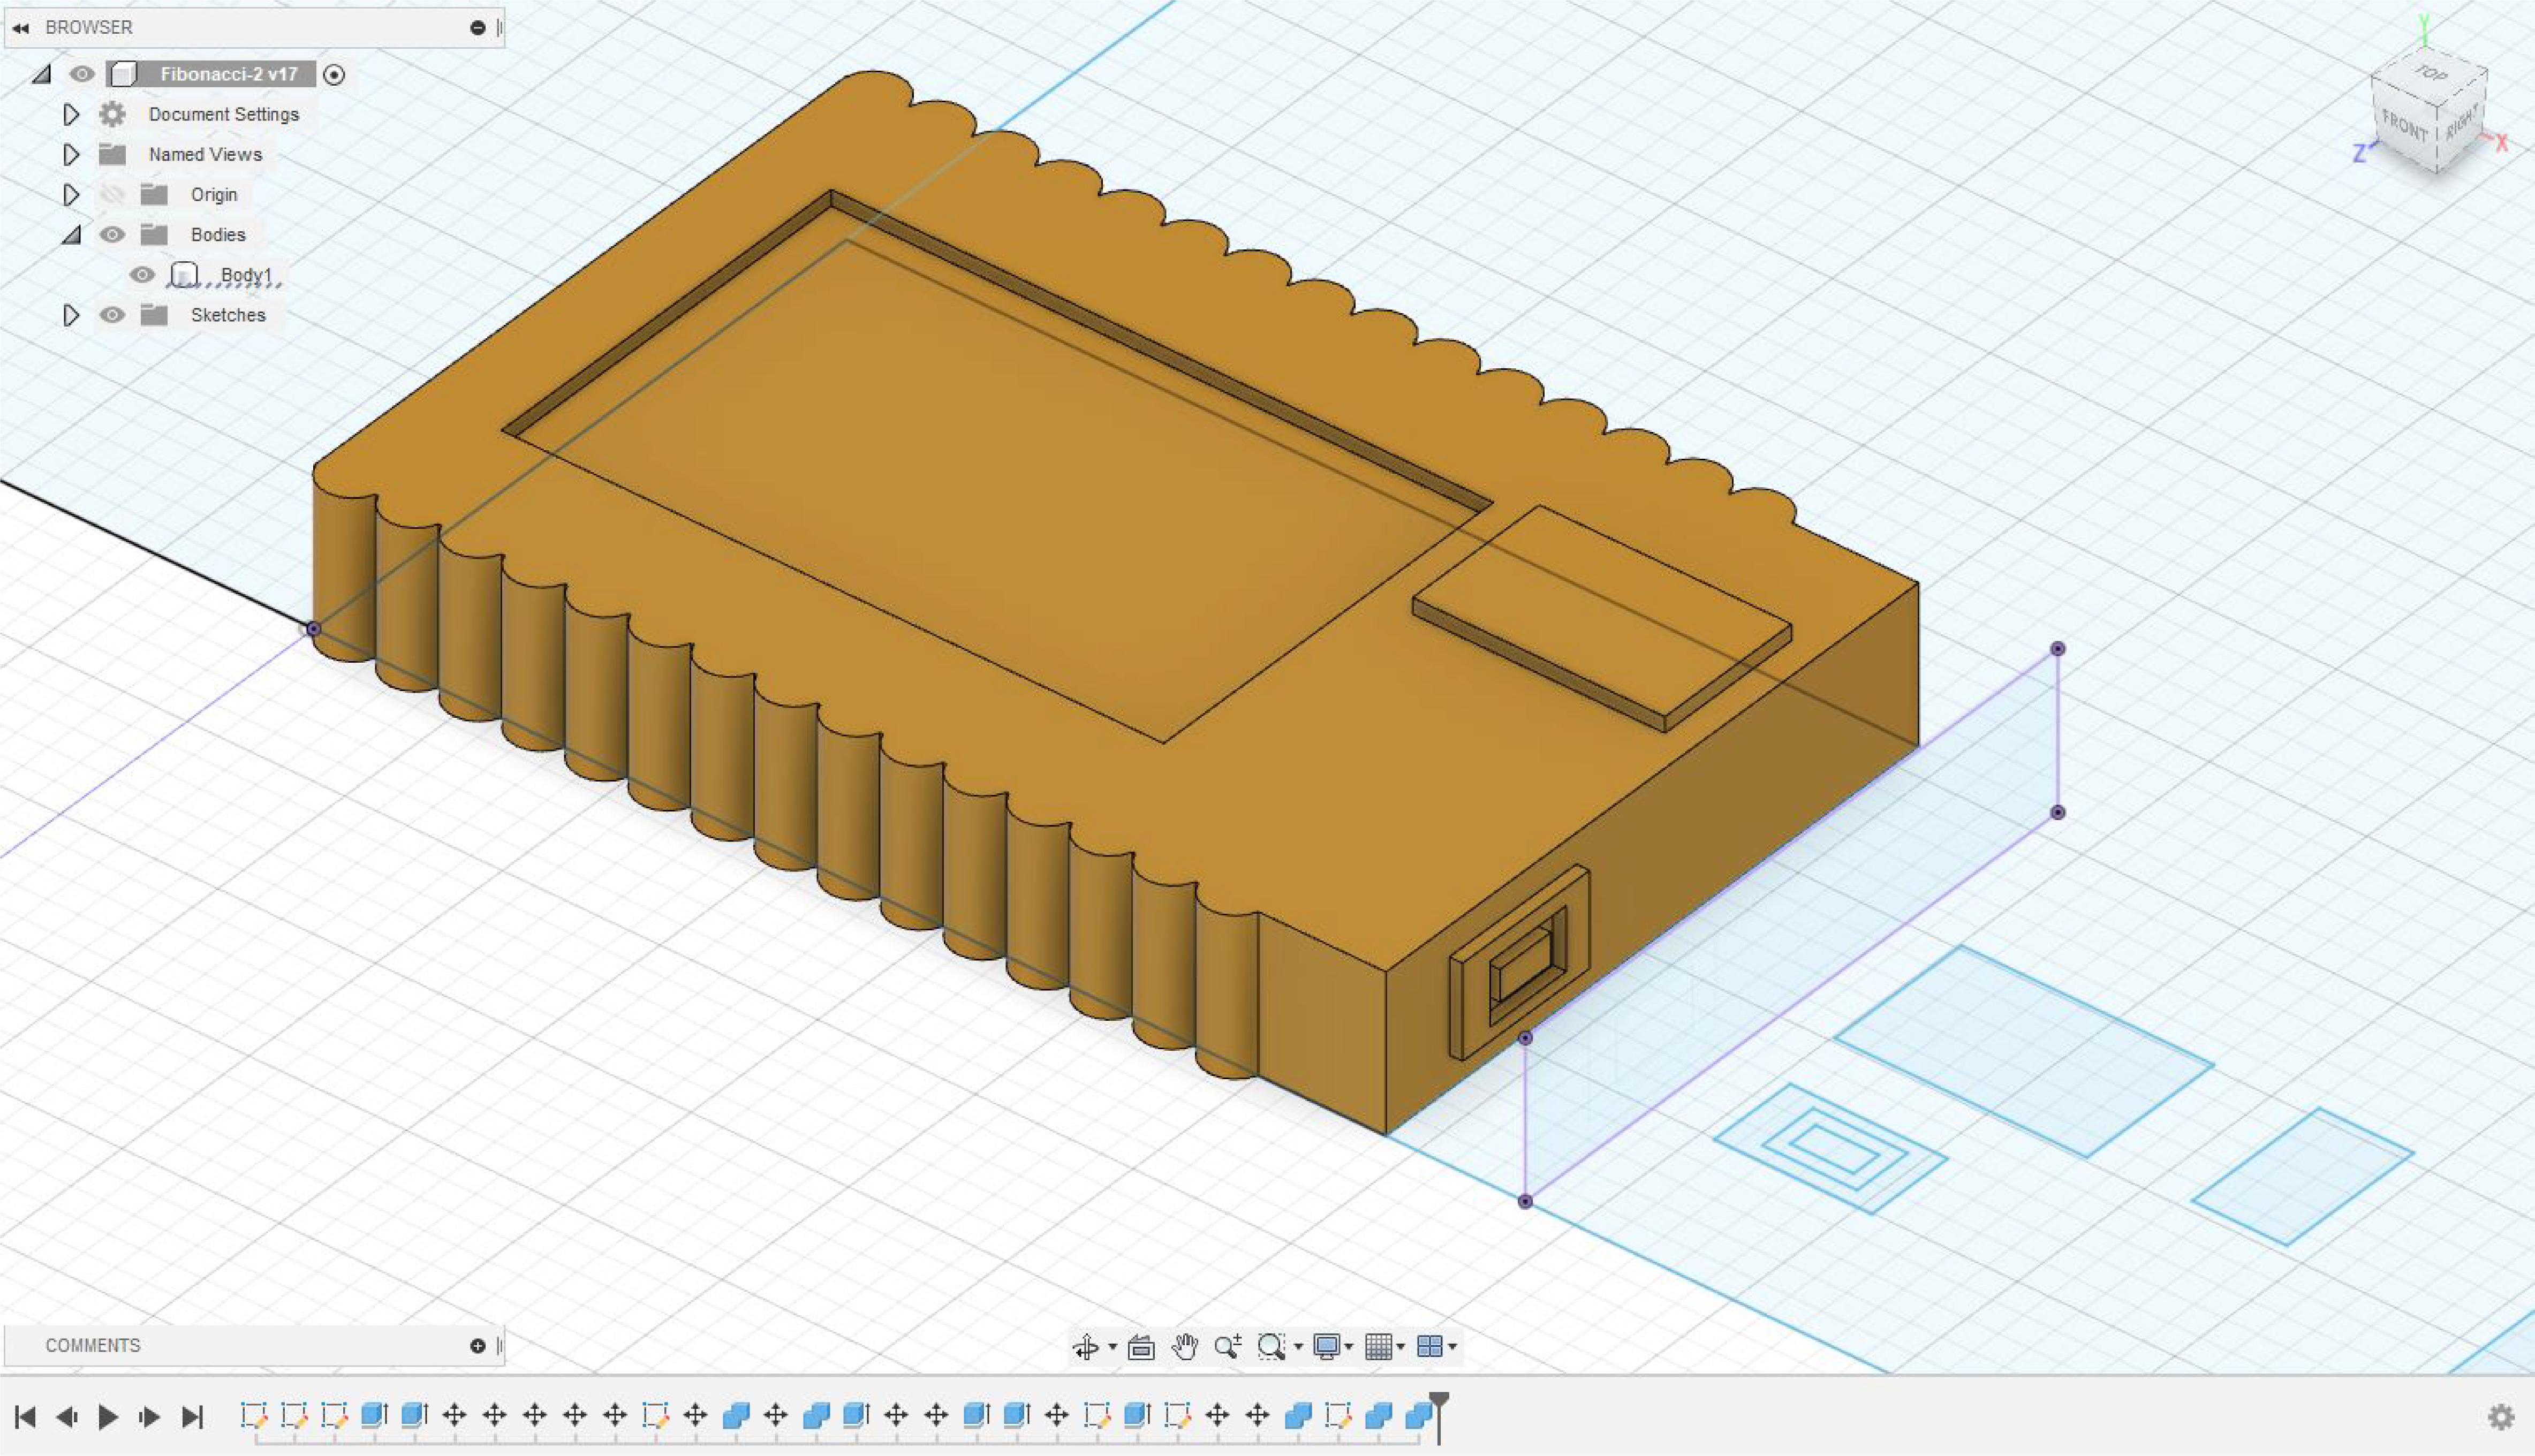Open the Orbit type dropdown arrow
Image resolution: width=2535 pixels, height=1456 pixels.
1112,1347
